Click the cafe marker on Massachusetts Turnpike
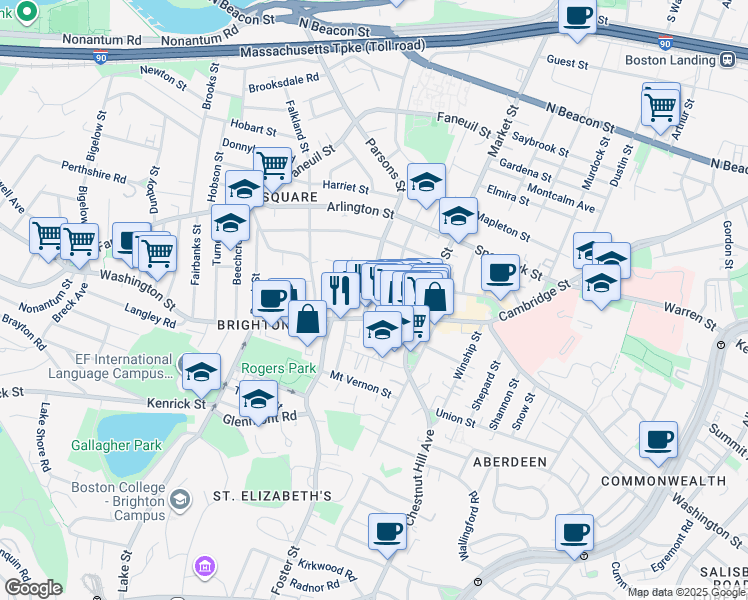Viewport: 748px width, 600px height. (x=577, y=19)
